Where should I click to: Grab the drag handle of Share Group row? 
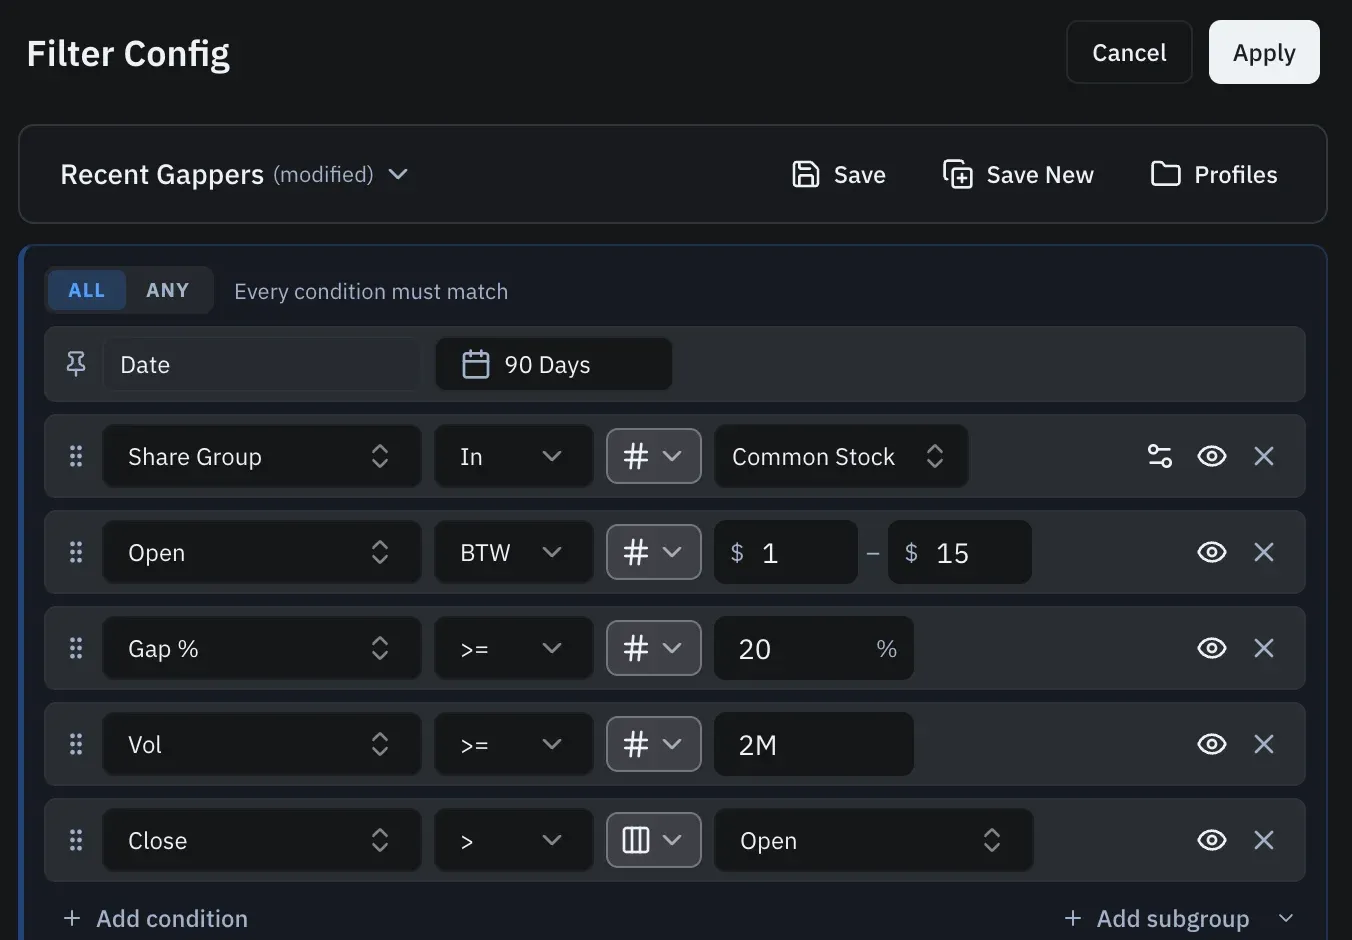pos(76,456)
